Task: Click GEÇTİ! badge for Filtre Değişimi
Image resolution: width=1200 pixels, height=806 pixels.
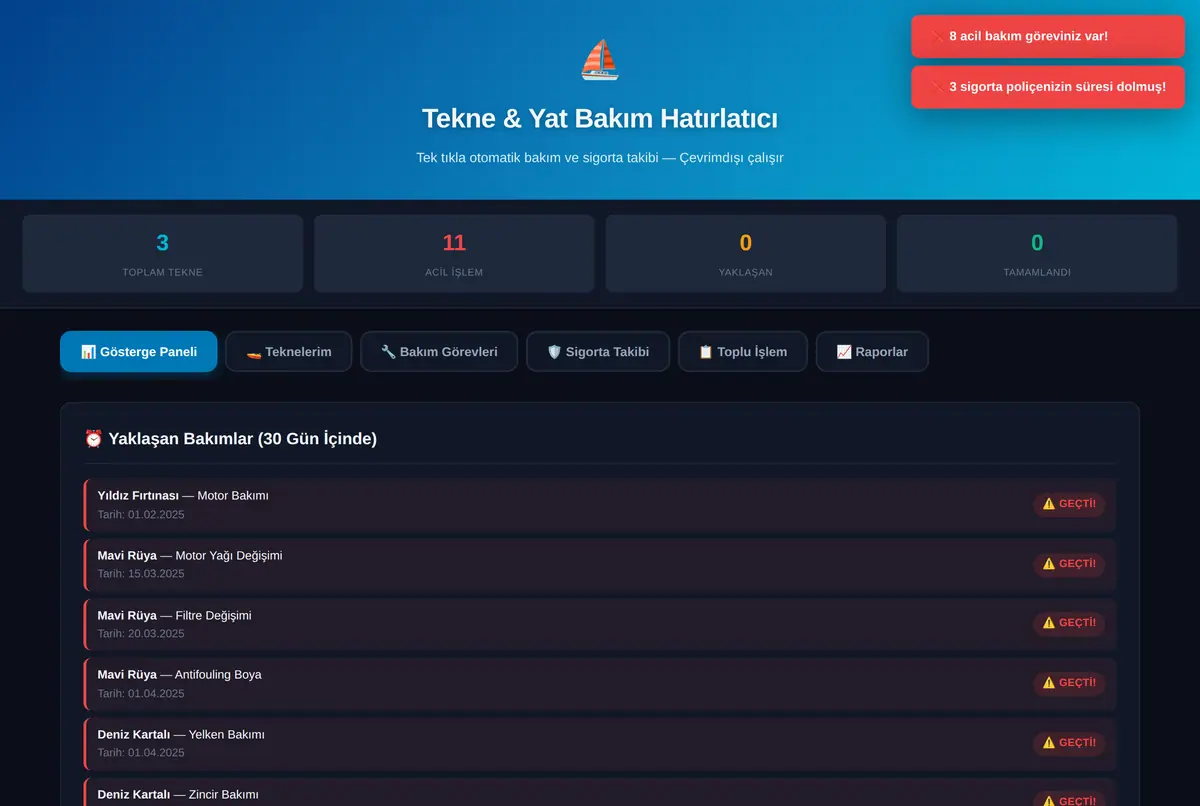Action: (1069, 623)
